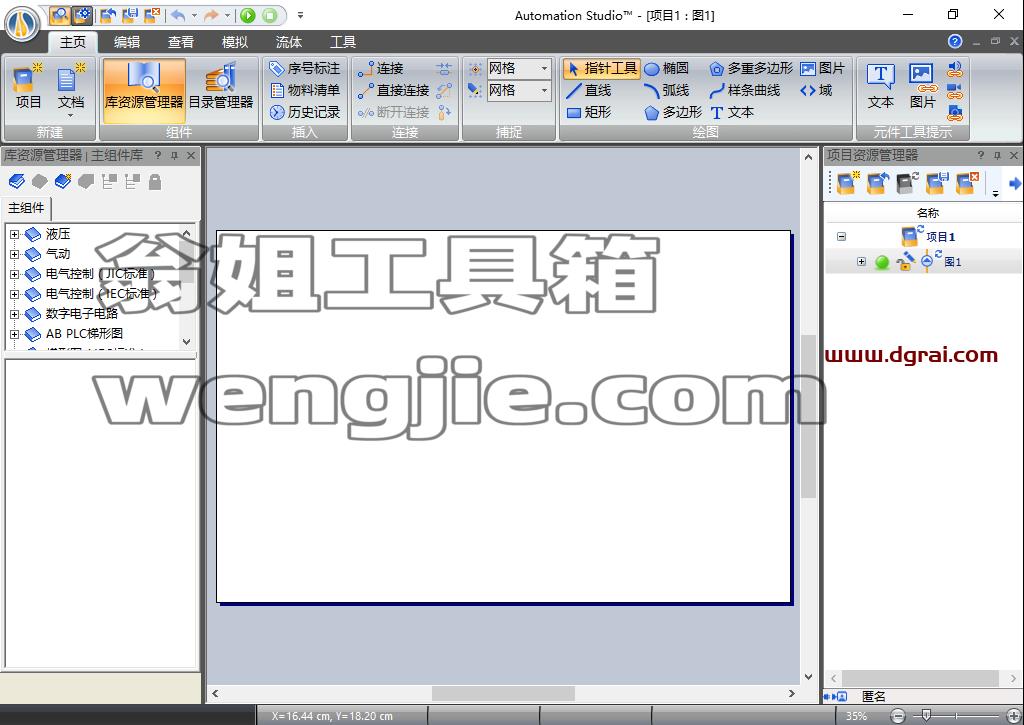Select the 电气控制 (JIC标准) library item
The image size is (1024, 725).
pos(100,274)
